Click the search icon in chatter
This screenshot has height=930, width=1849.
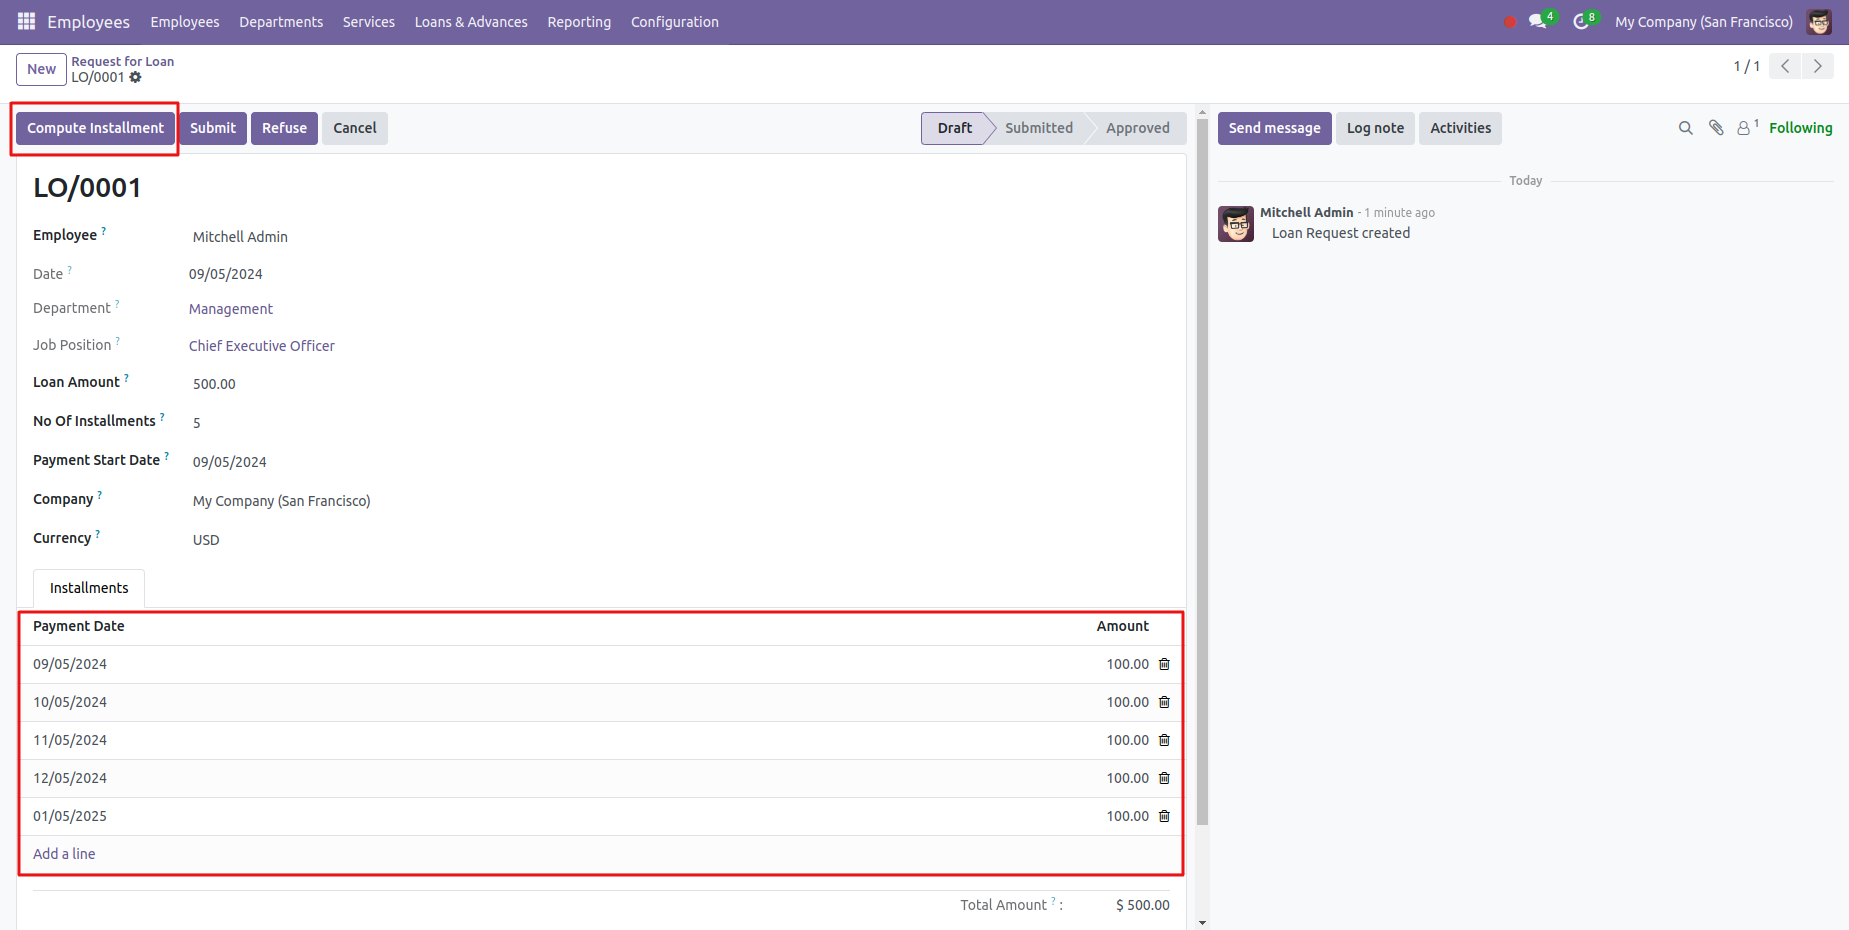(1685, 128)
